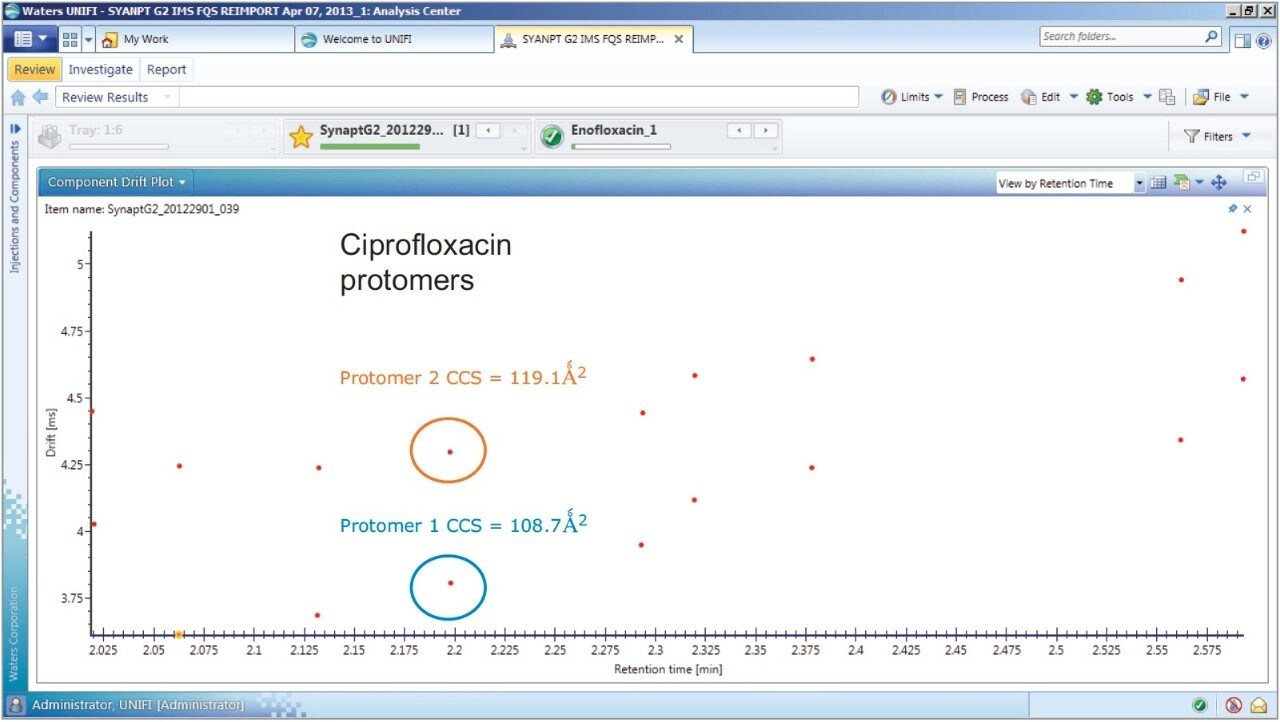Open the Component Drift Plot dropdown
The height and width of the screenshot is (722, 1280).
[x=118, y=182]
